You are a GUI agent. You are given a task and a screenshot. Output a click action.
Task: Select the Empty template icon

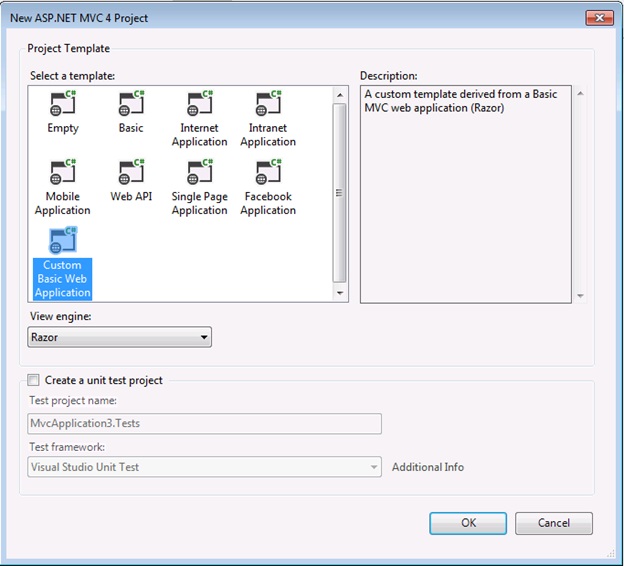(x=63, y=103)
